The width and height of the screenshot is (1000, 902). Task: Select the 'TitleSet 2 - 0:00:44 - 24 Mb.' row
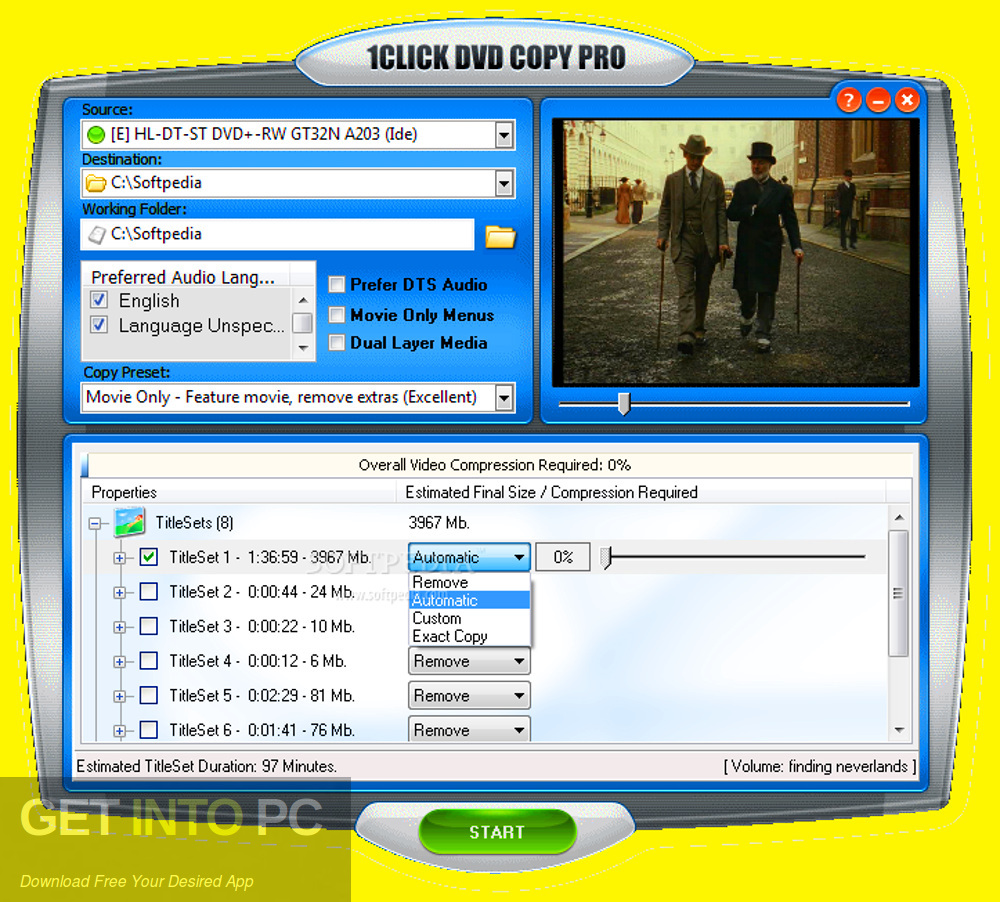pyautogui.click(x=261, y=592)
